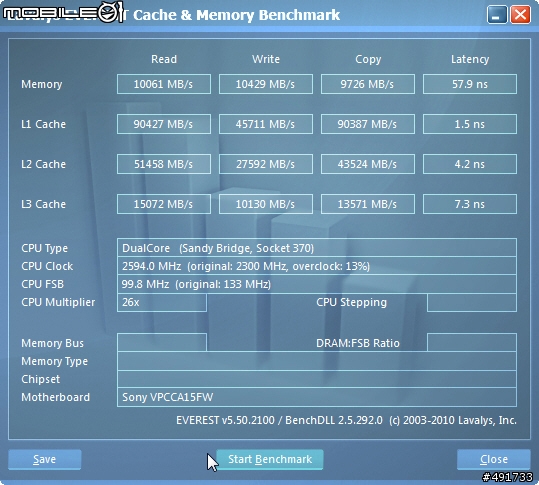This screenshot has height=485, width=539.
Task: Click the CPU Multiplier label
Action: [x=58, y=302]
